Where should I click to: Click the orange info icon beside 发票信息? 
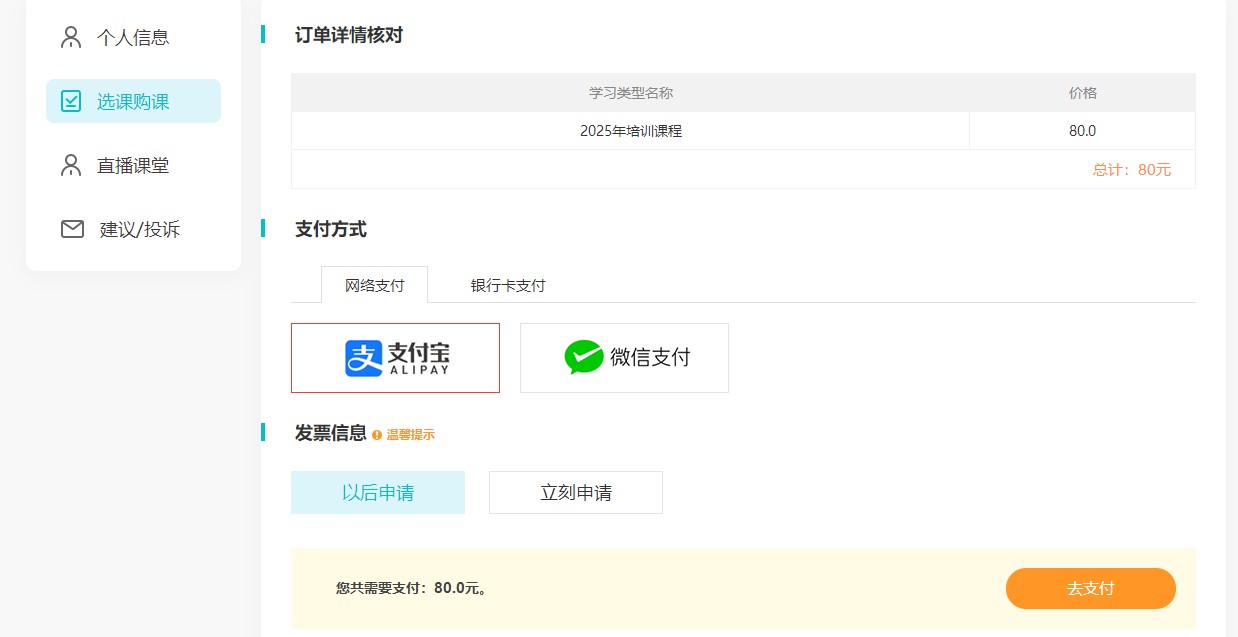(x=376, y=435)
